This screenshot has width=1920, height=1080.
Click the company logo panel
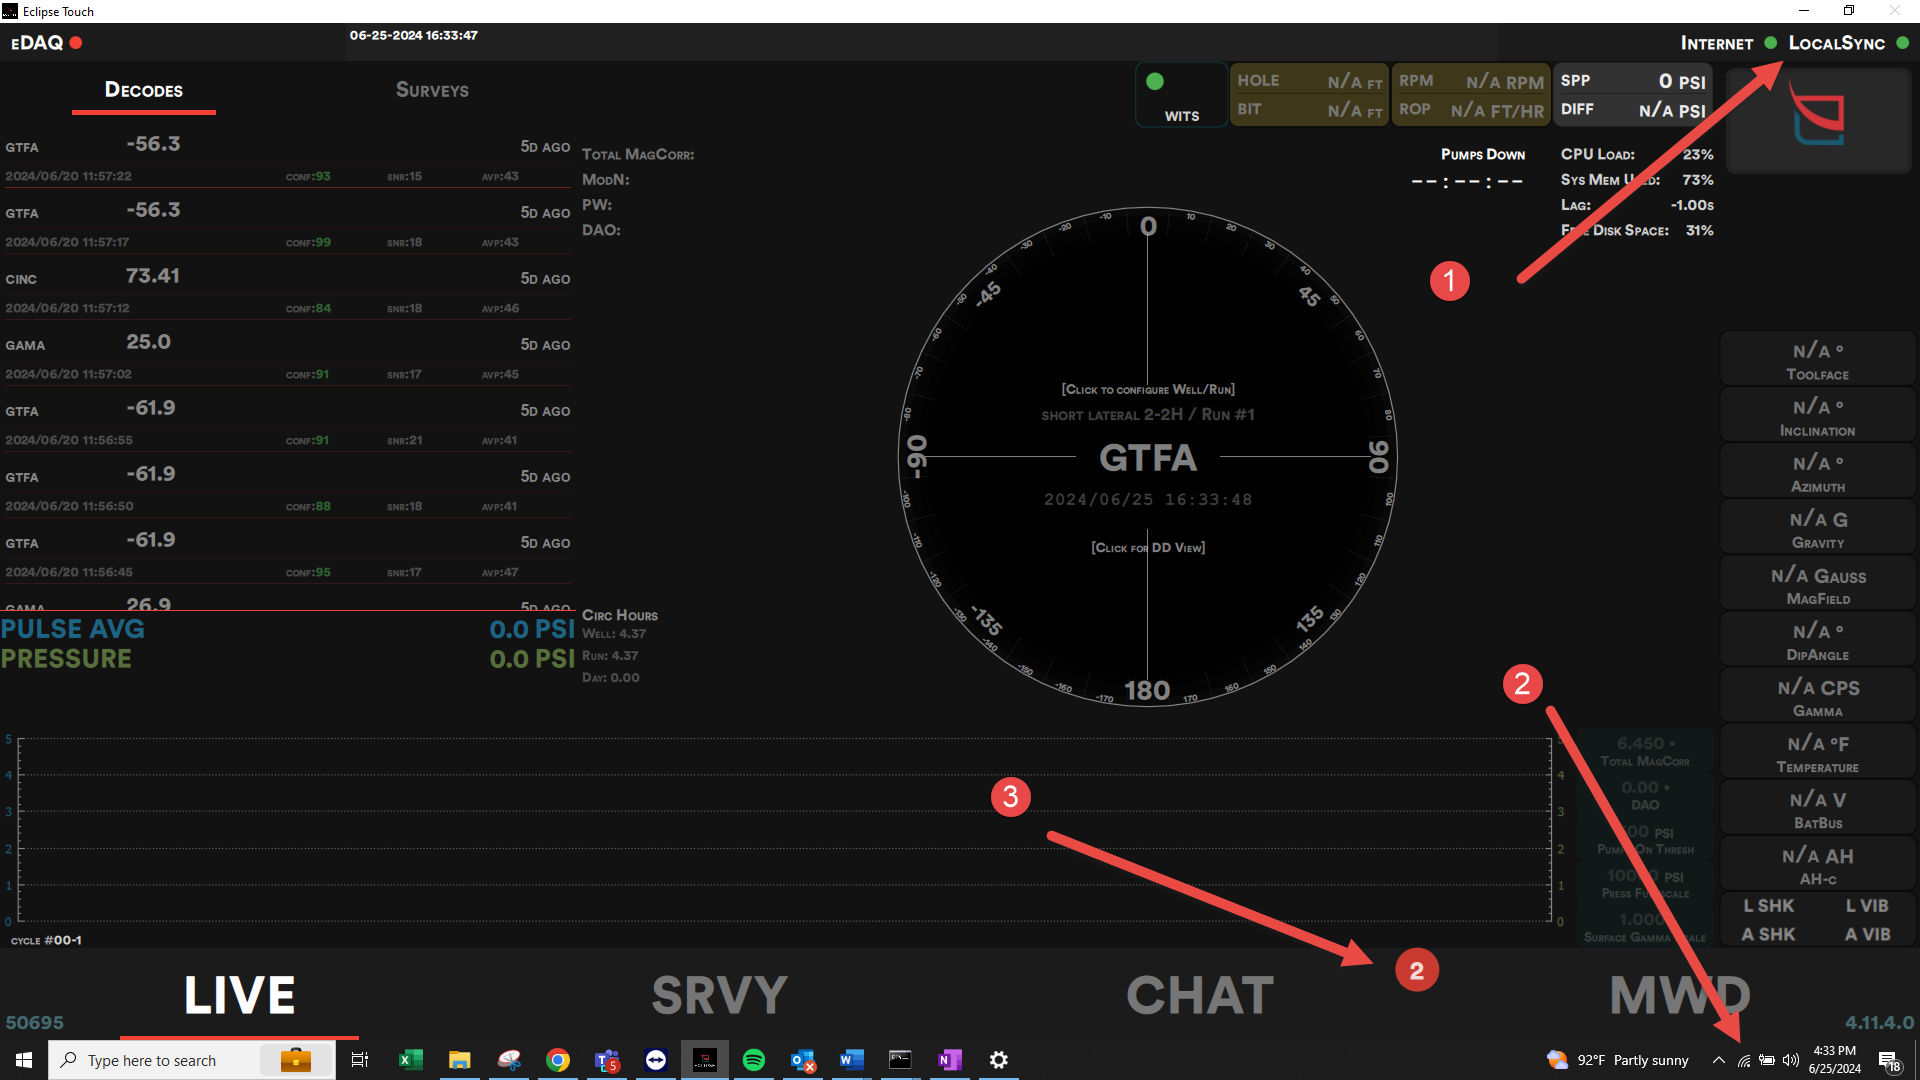[1818, 120]
